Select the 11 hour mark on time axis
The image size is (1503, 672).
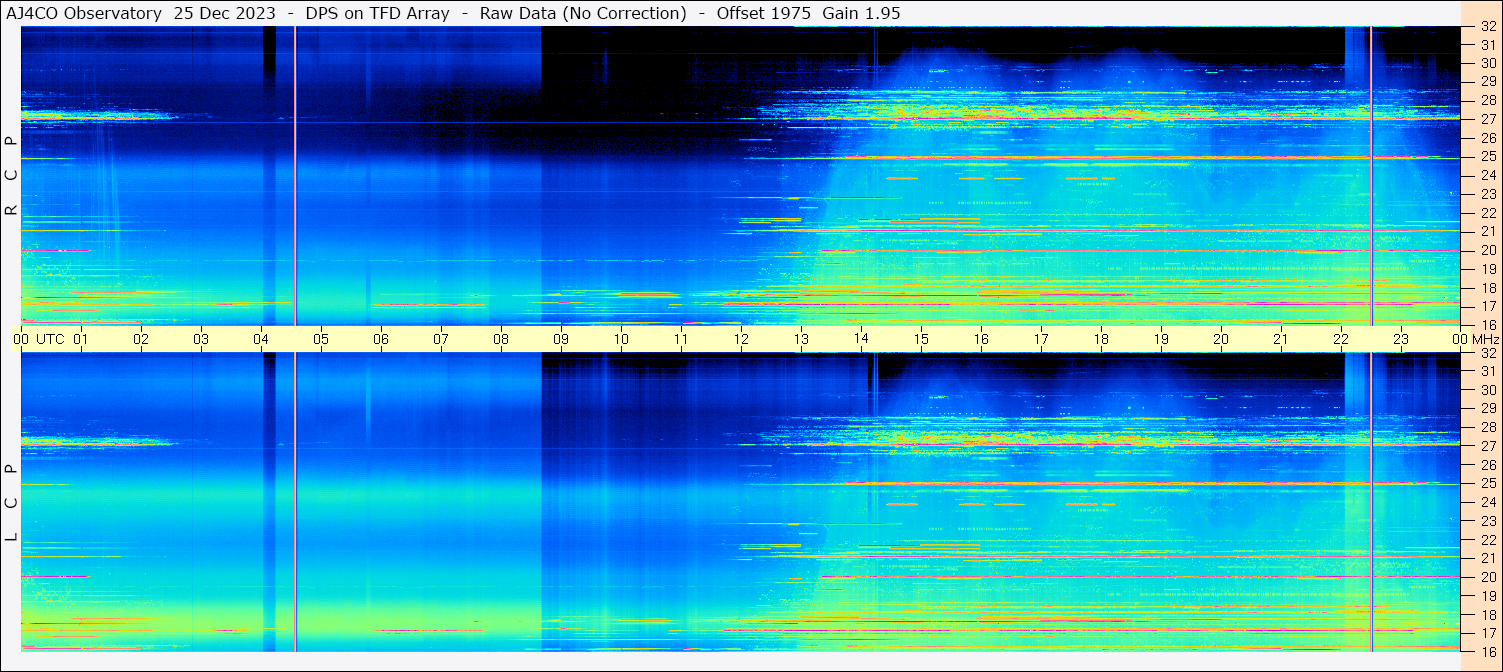pyautogui.click(x=681, y=339)
